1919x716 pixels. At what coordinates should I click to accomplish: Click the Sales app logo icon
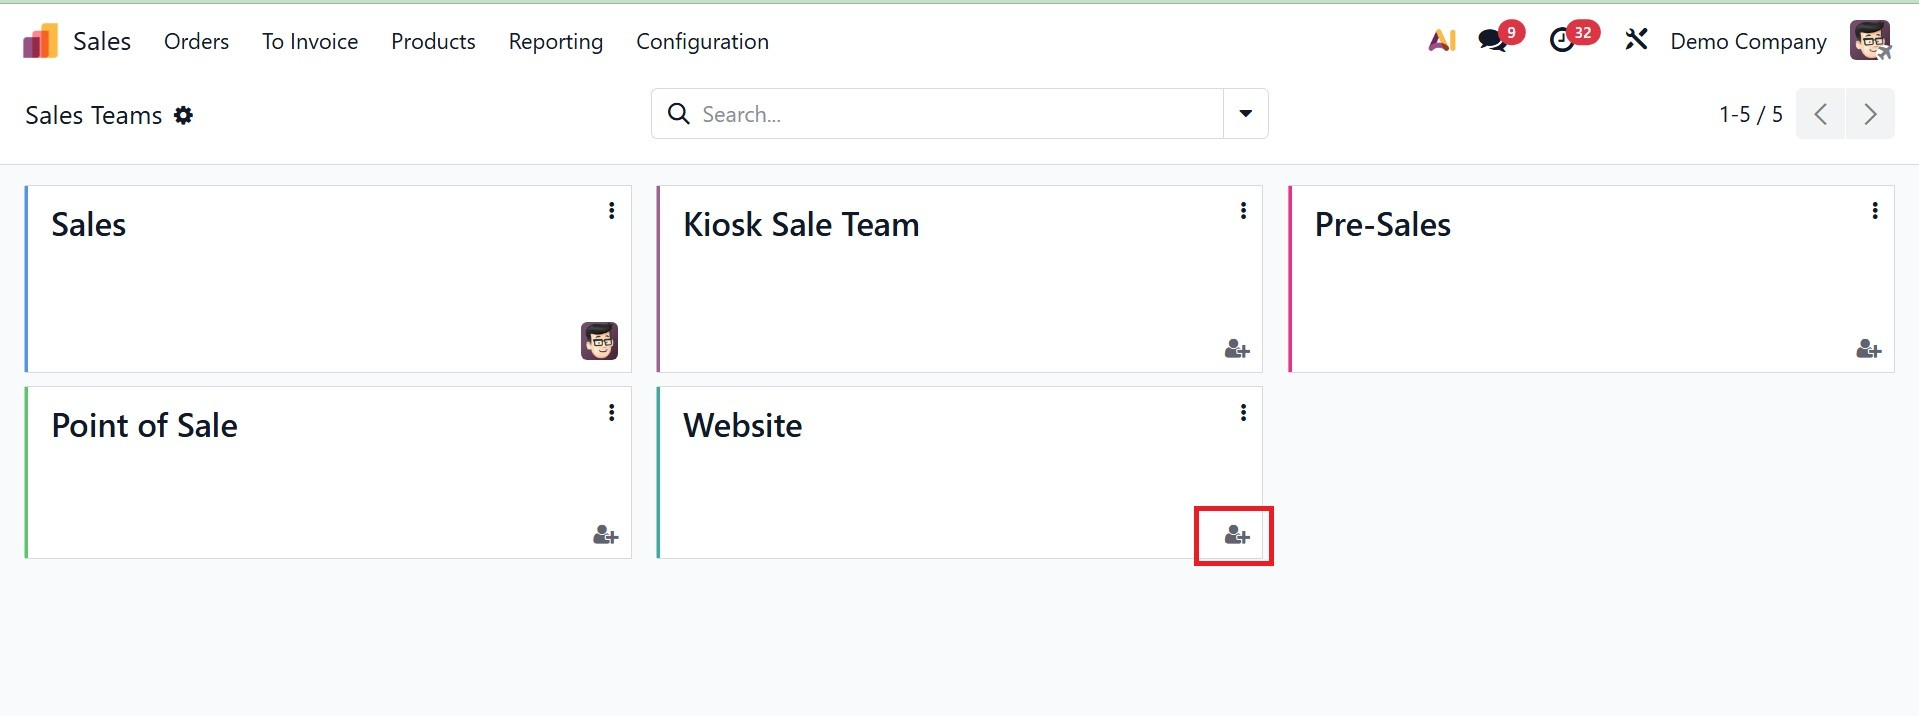tap(40, 42)
